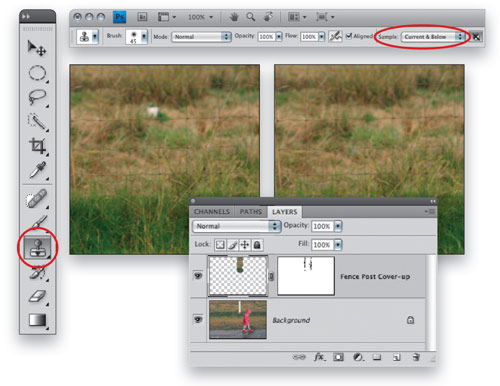Hide the Fence Post Cover-up layer
Image resolution: width=500 pixels, height=386 pixels.
click(x=198, y=276)
